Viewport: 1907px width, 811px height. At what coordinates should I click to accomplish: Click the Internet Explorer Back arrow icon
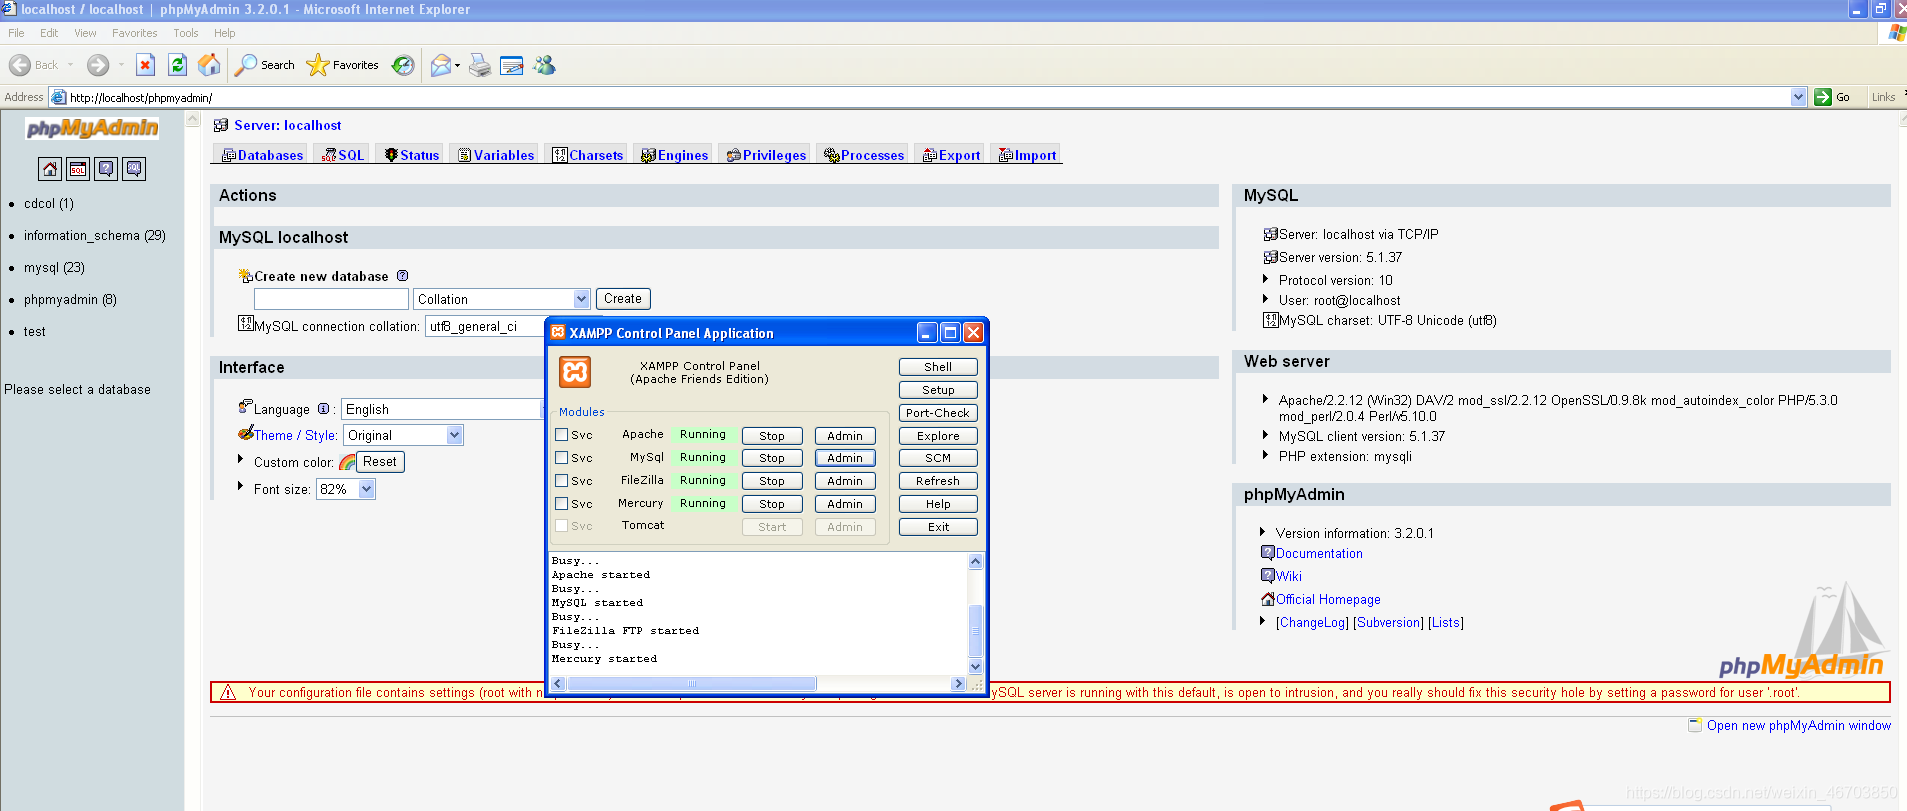(20, 65)
